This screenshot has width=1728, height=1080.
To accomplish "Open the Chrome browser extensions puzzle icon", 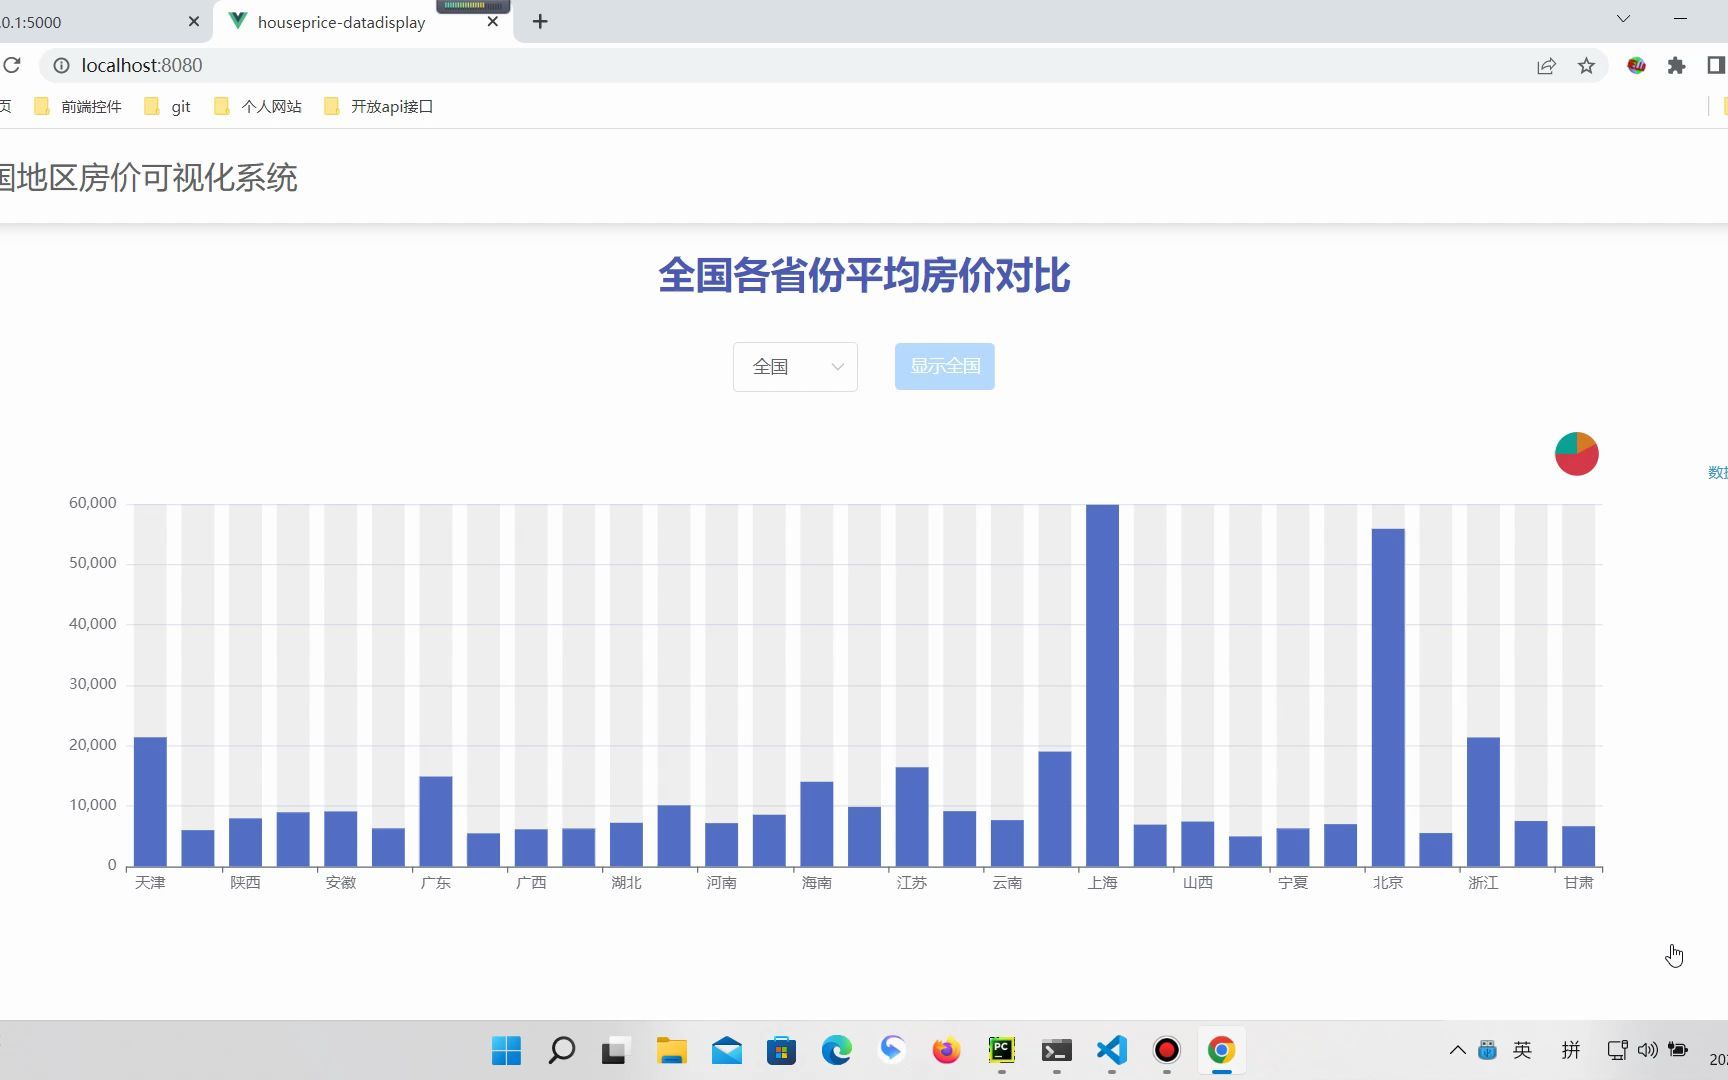I will [x=1675, y=65].
